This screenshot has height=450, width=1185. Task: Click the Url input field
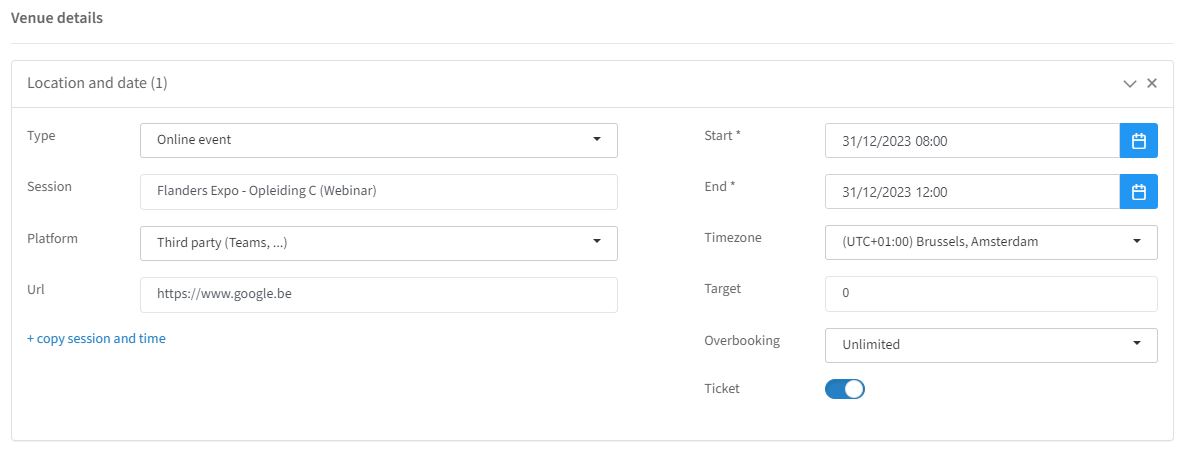[379, 295]
